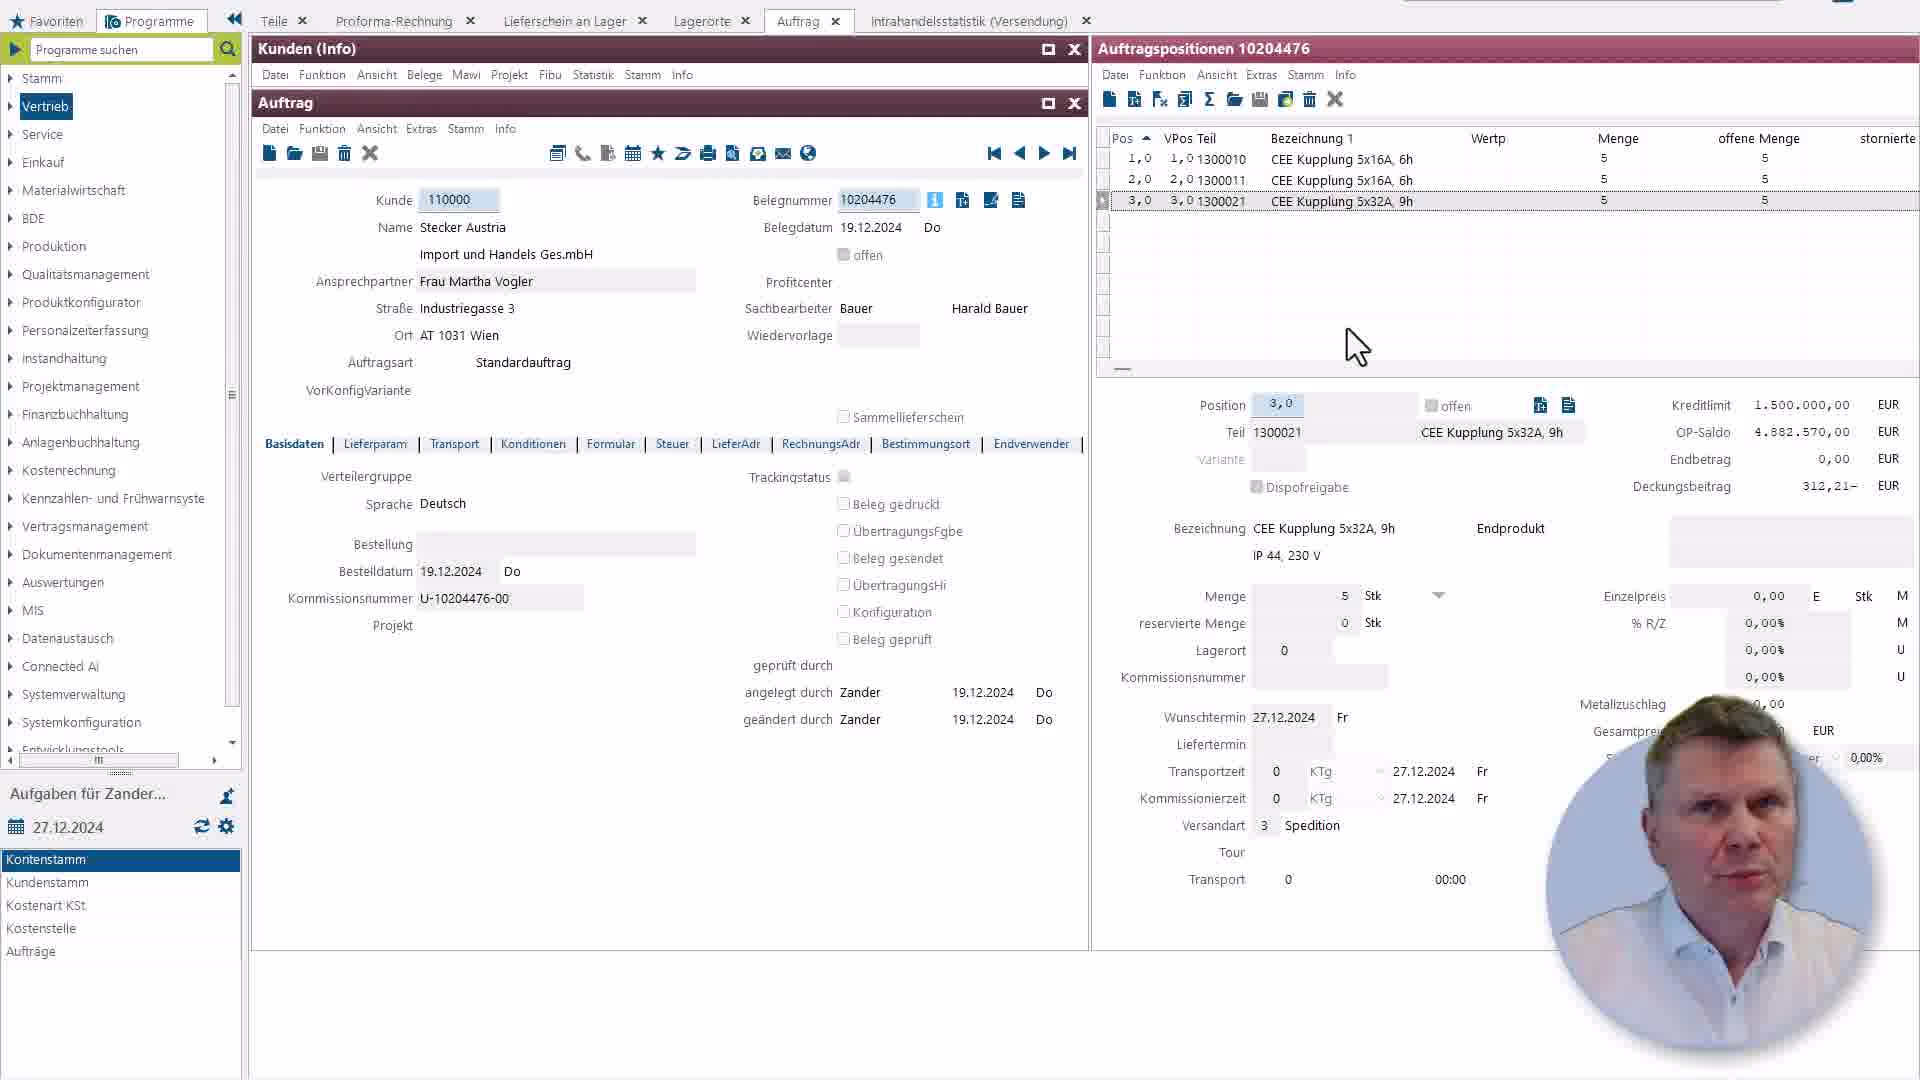Switch to the Lieferschein an Lager tab
1920x1080 pixels.
pyautogui.click(x=565, y=21)
